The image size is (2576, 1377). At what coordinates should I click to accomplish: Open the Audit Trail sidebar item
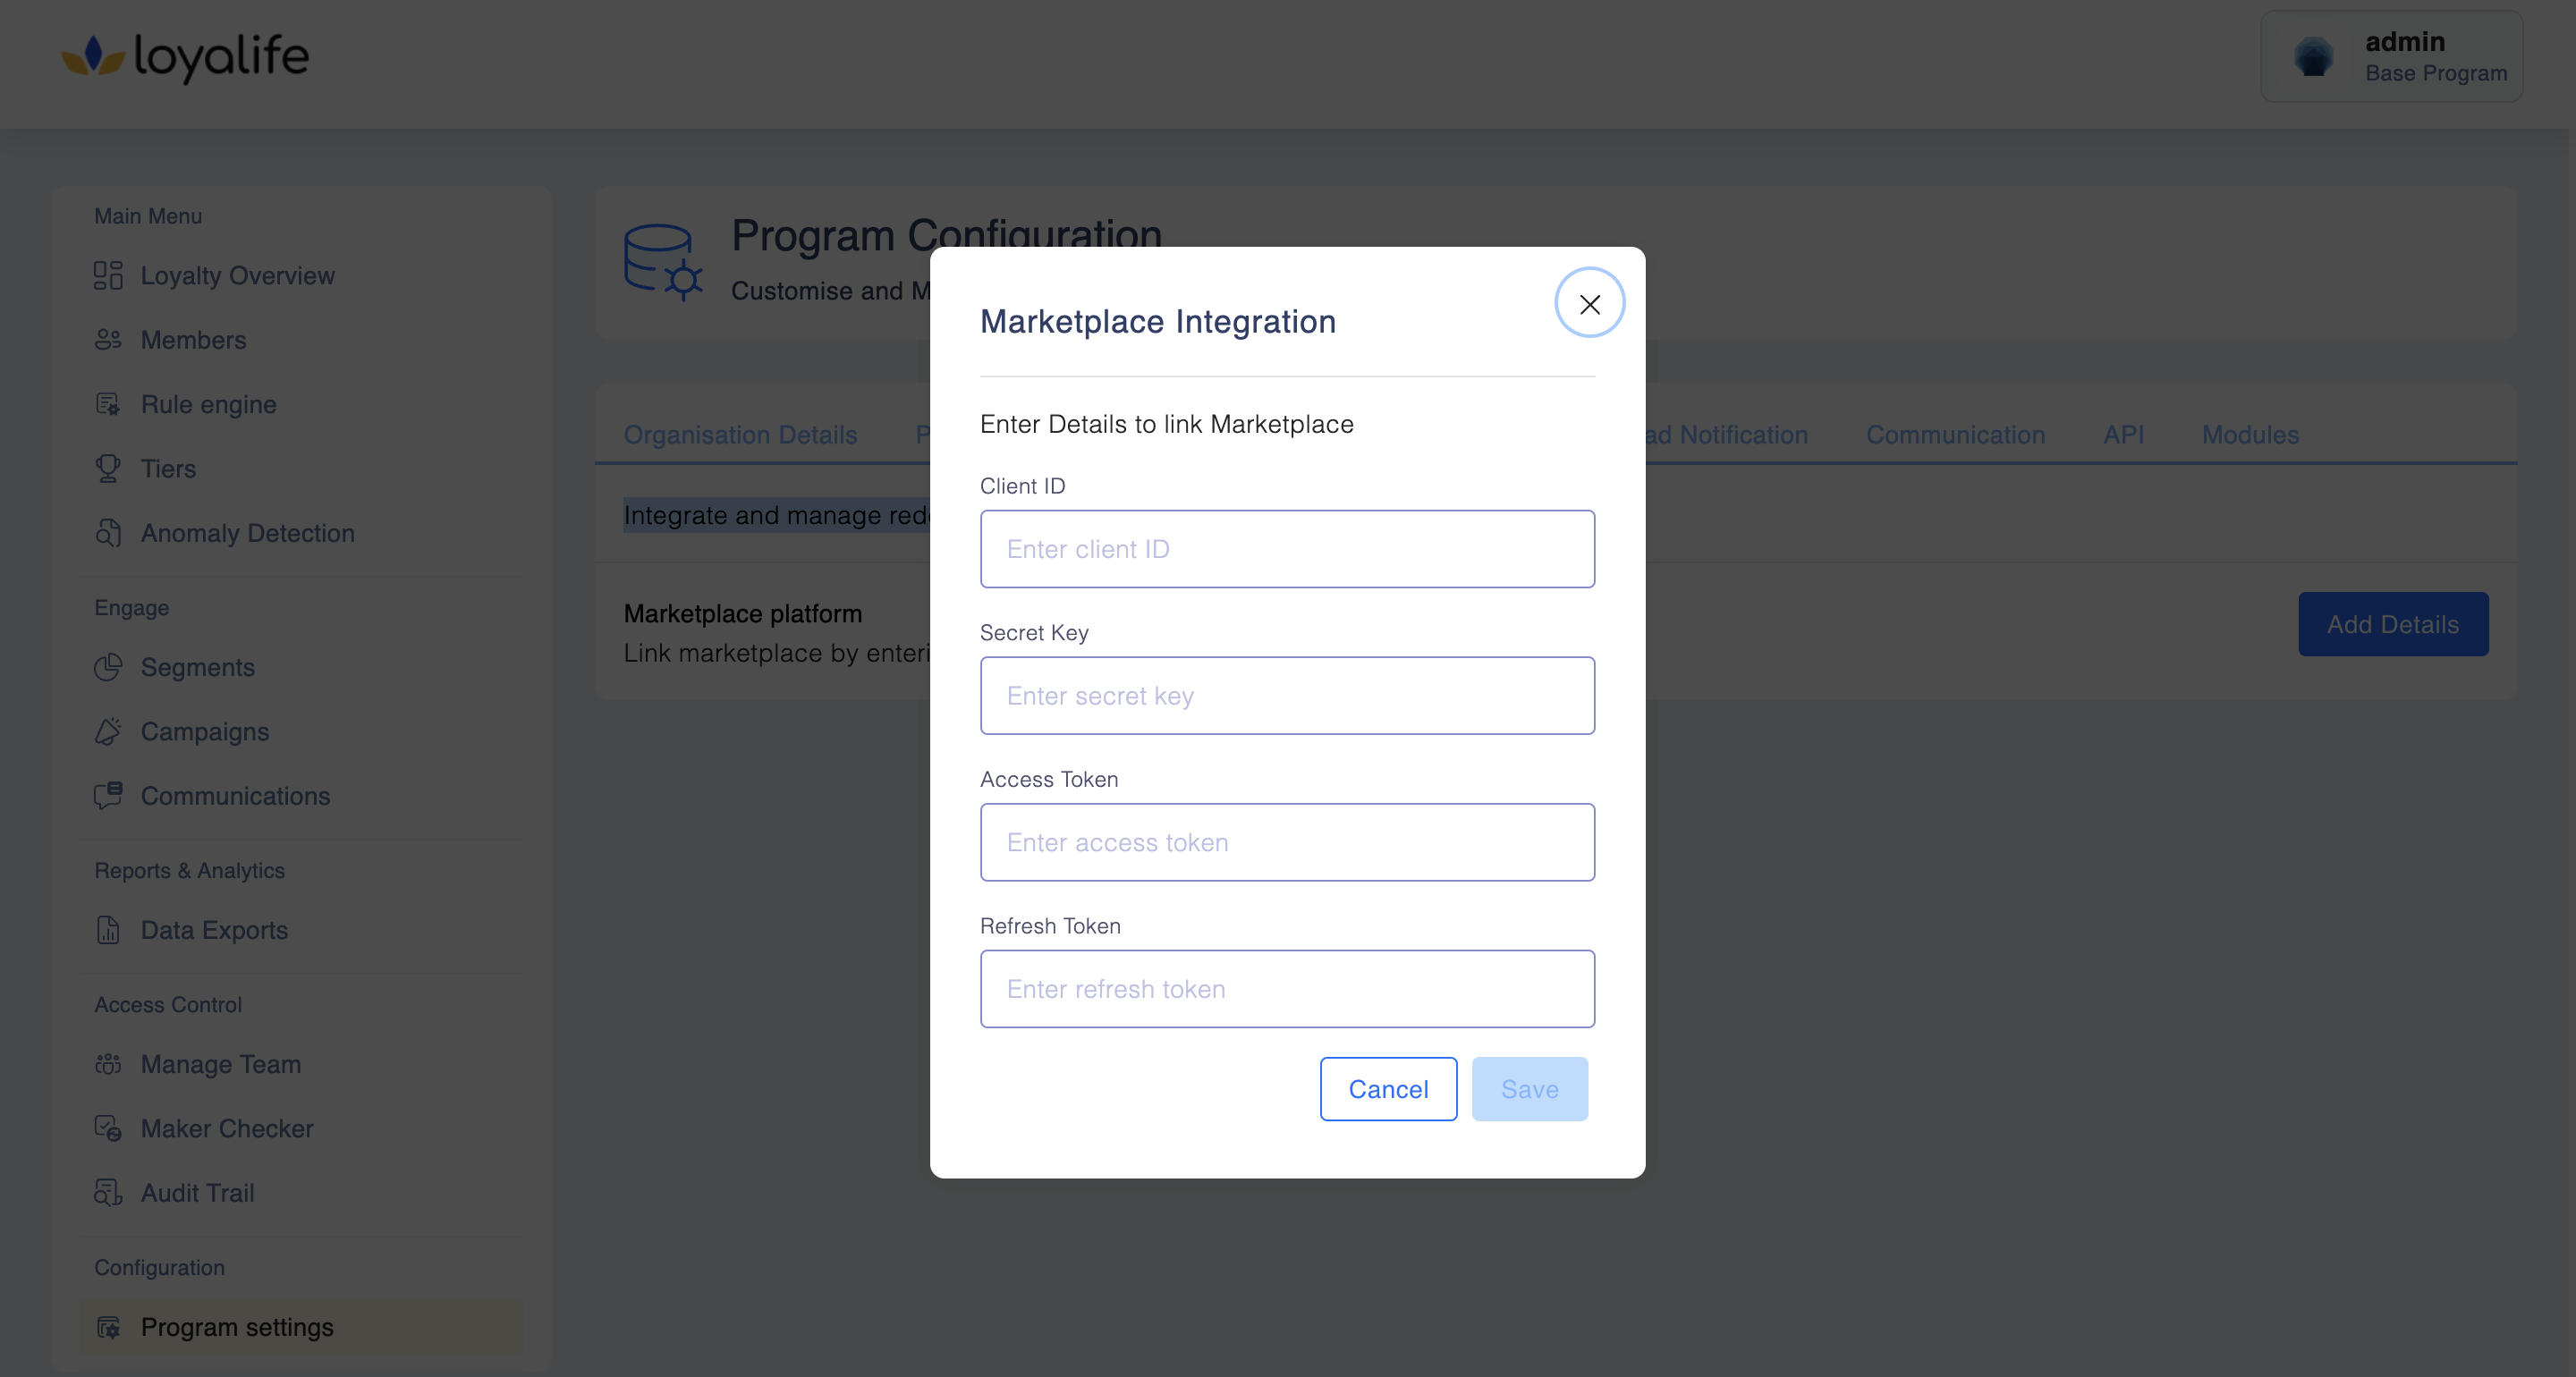click(x=198, y=1192)
